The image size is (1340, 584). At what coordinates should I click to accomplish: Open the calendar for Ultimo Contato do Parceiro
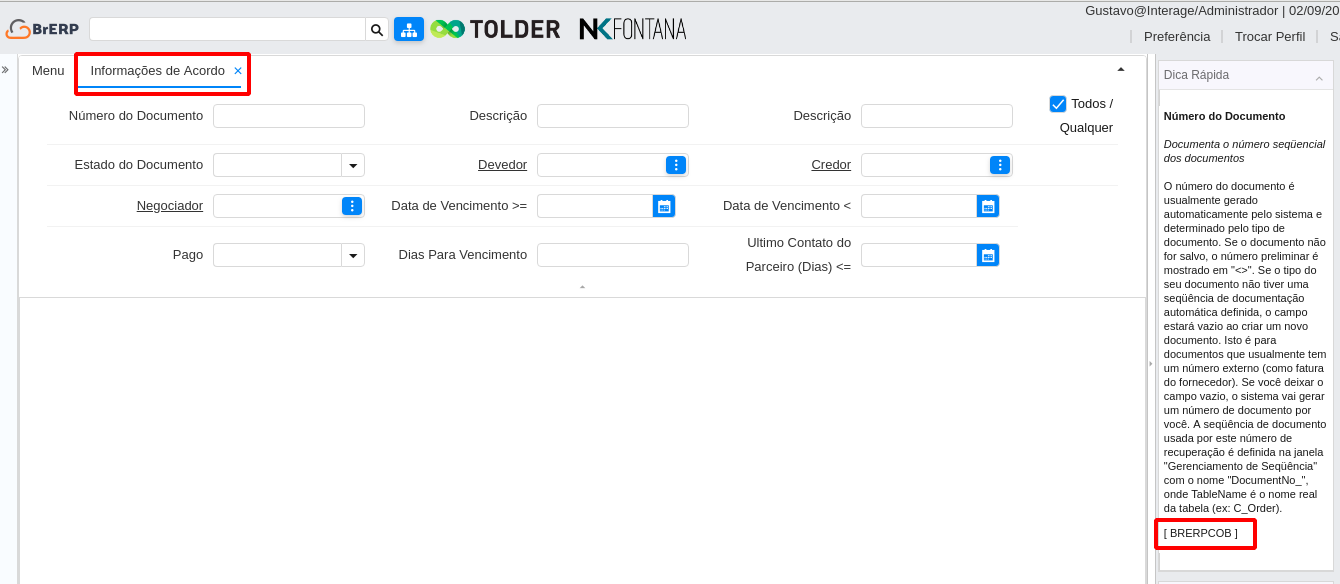coord(988,254)
